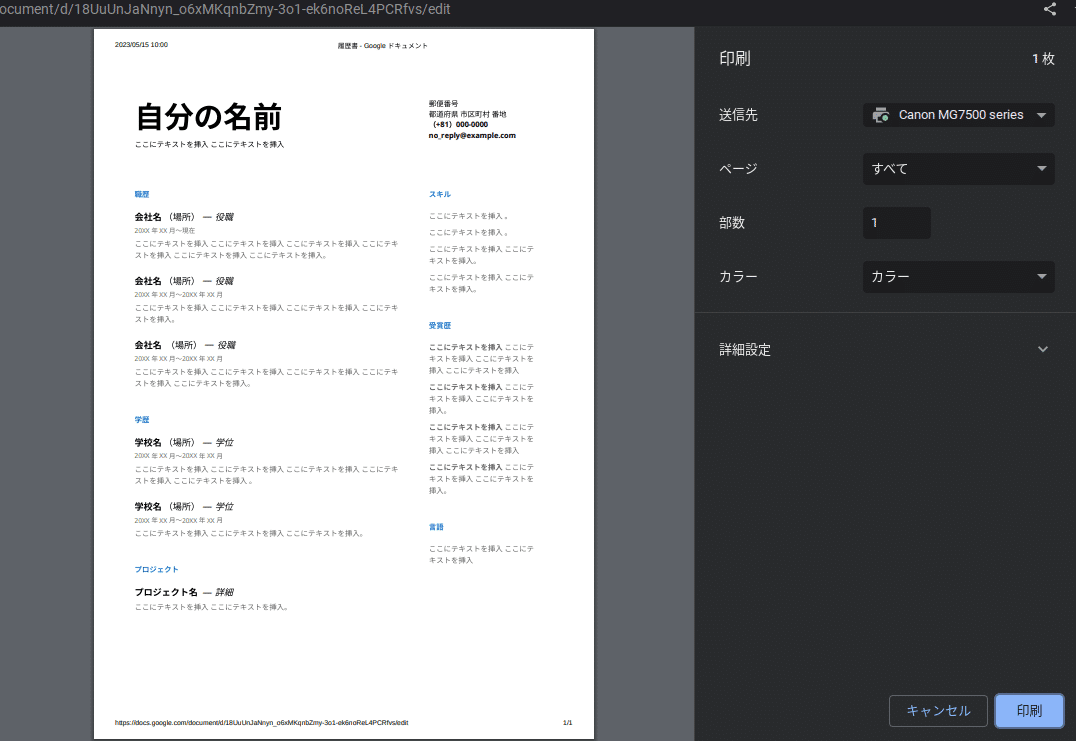Screen dimensions: 1076x741
Task: Click the 1 枚 sheet count text
Action: click(x=1043, y=59)
